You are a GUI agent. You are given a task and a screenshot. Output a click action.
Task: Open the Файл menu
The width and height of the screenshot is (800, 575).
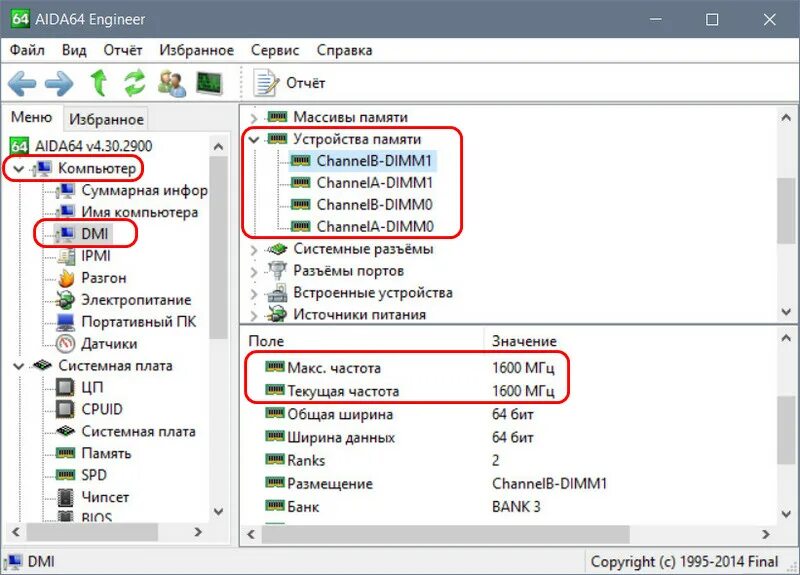tap(27, 50)
